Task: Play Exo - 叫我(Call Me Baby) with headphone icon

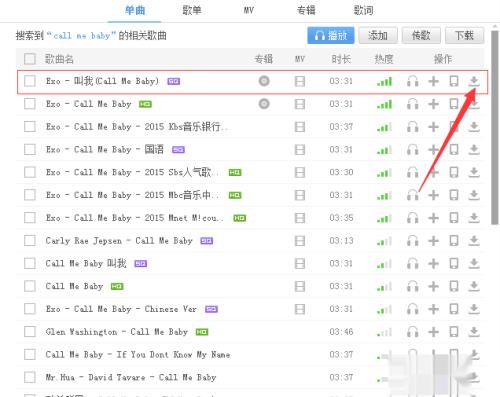Action: click(413, 81)
